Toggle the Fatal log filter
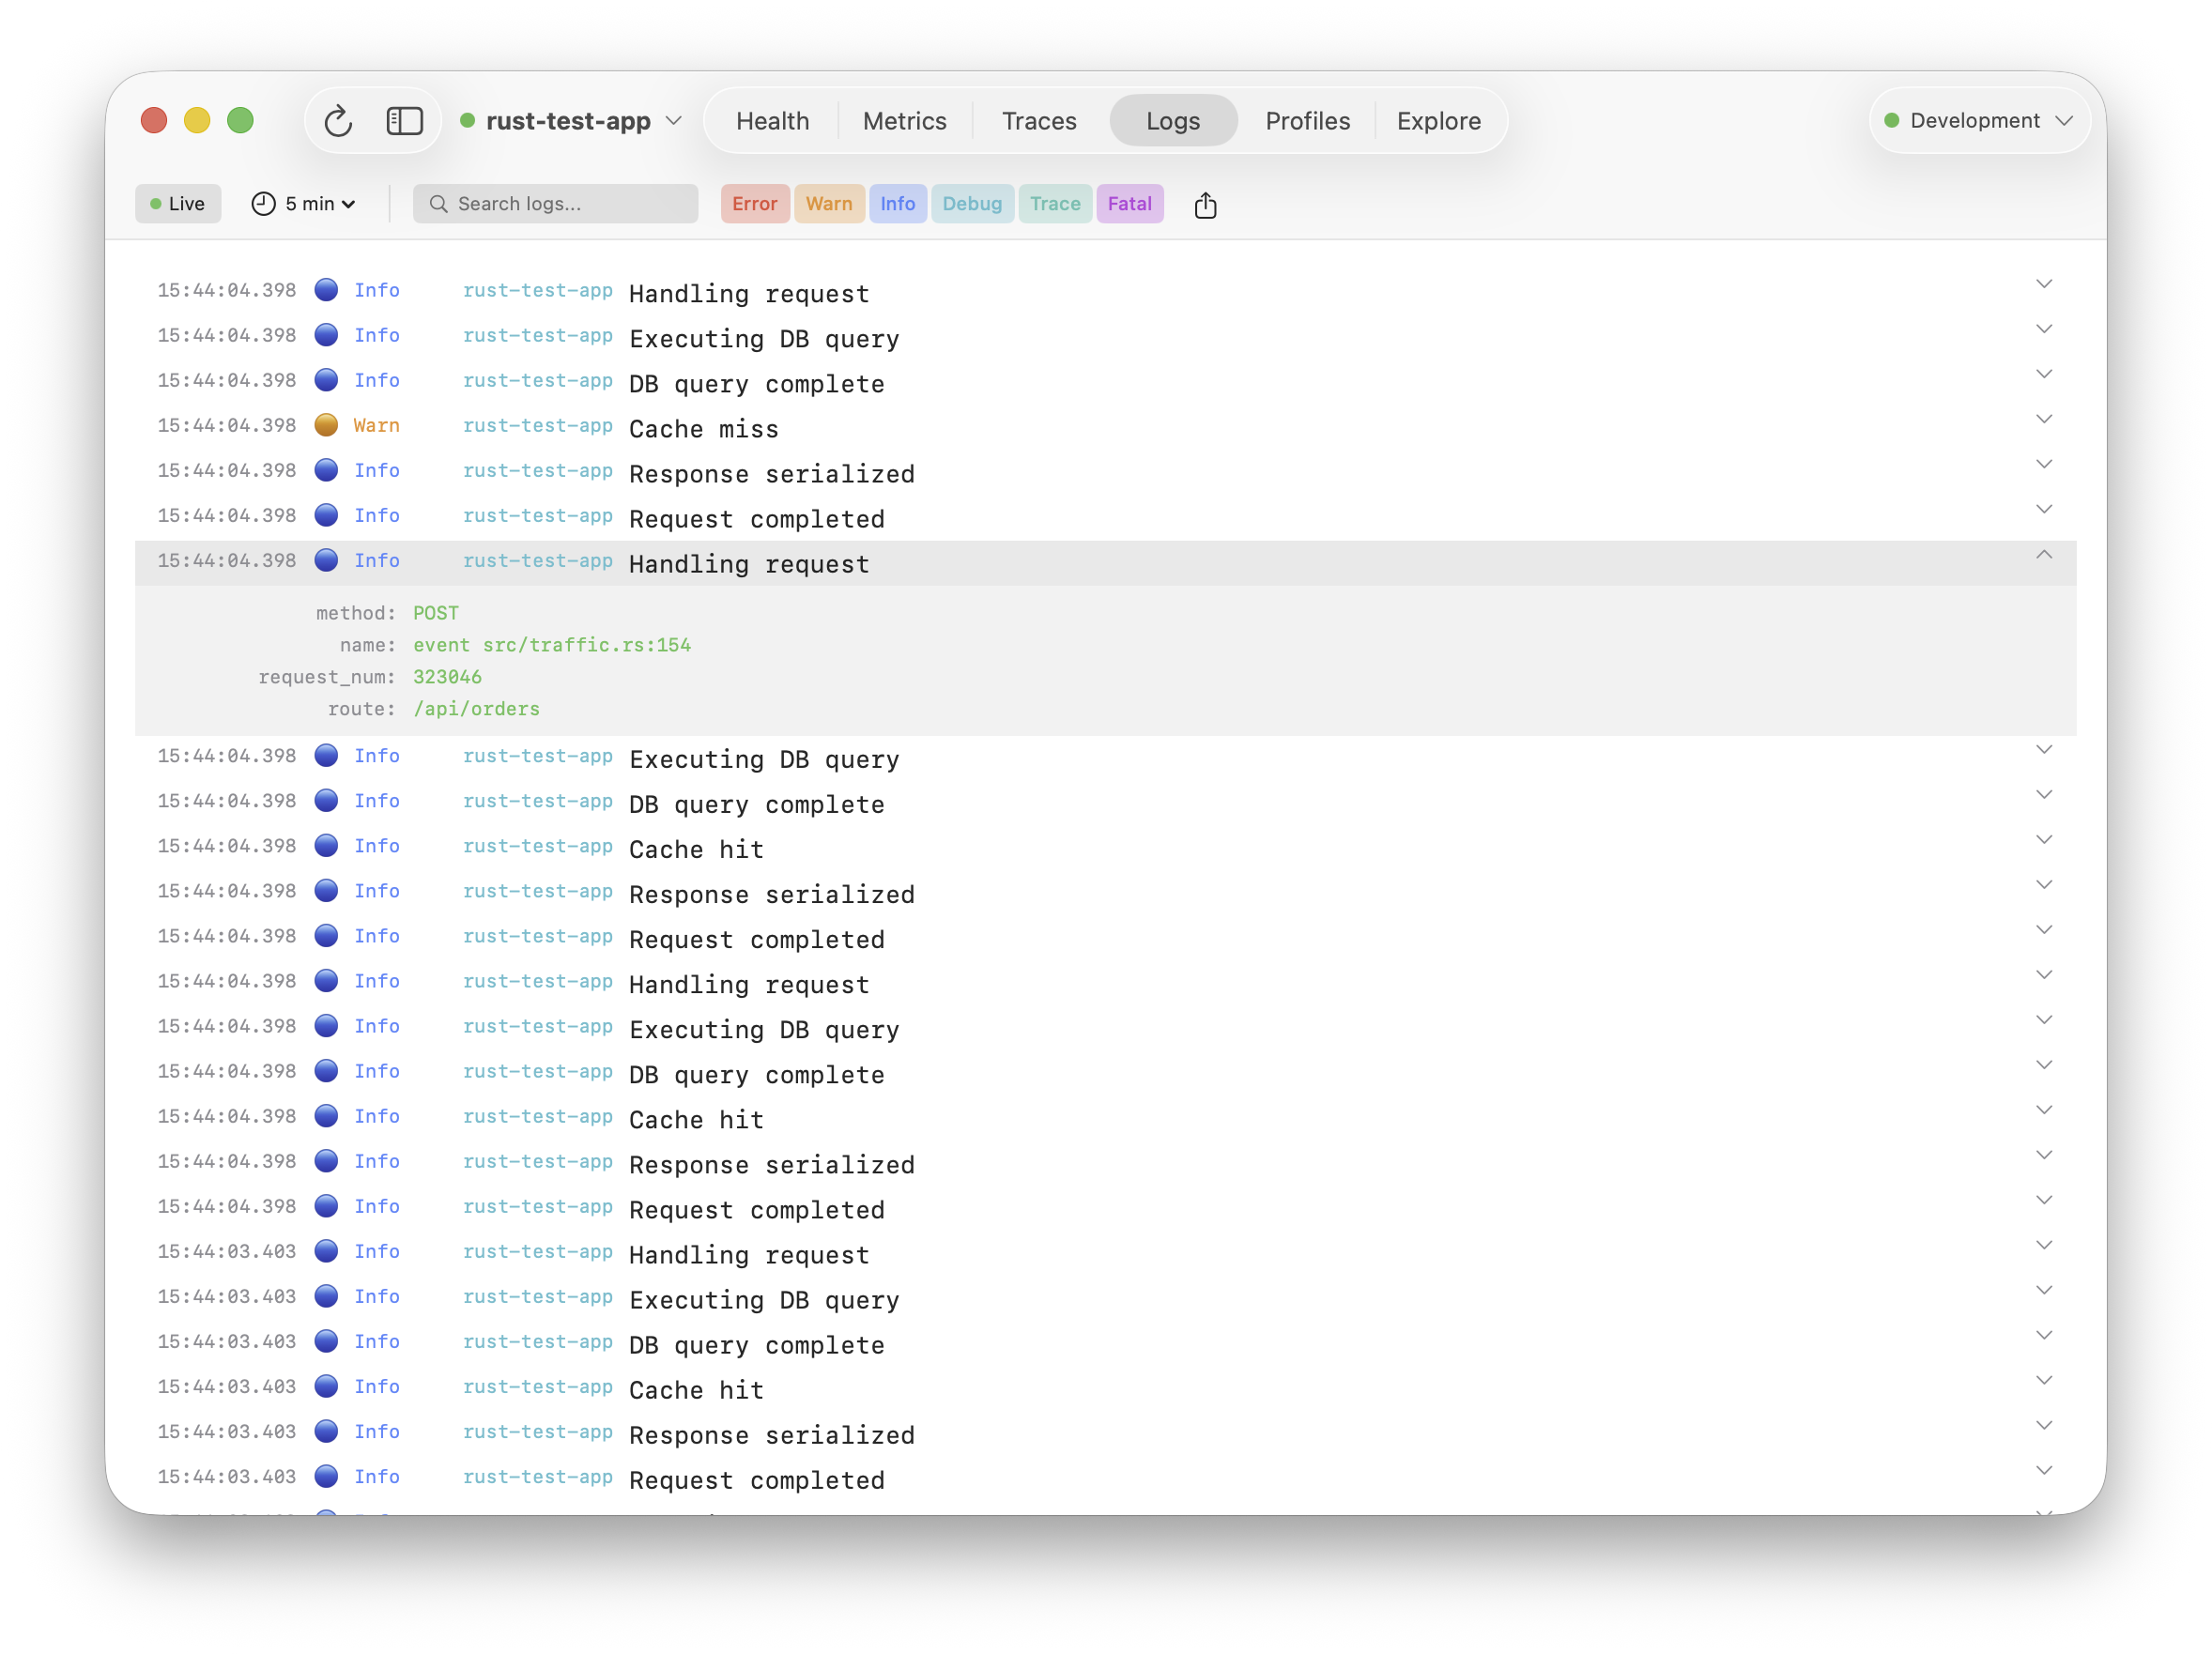 [1130, 203]
